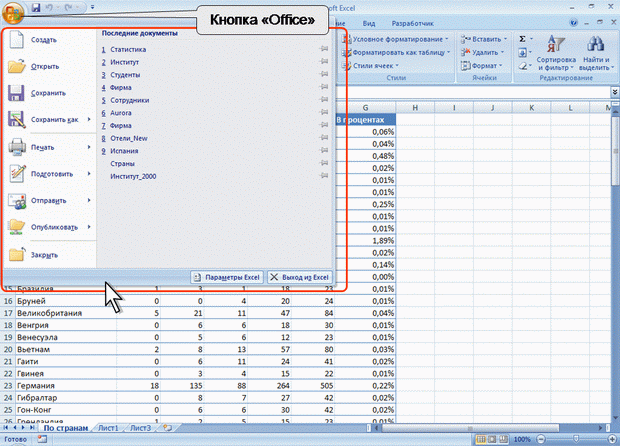Click the Открыть (Open) folder icon
The height and width of the screenshot is (446, 620).
click(16, 67)
